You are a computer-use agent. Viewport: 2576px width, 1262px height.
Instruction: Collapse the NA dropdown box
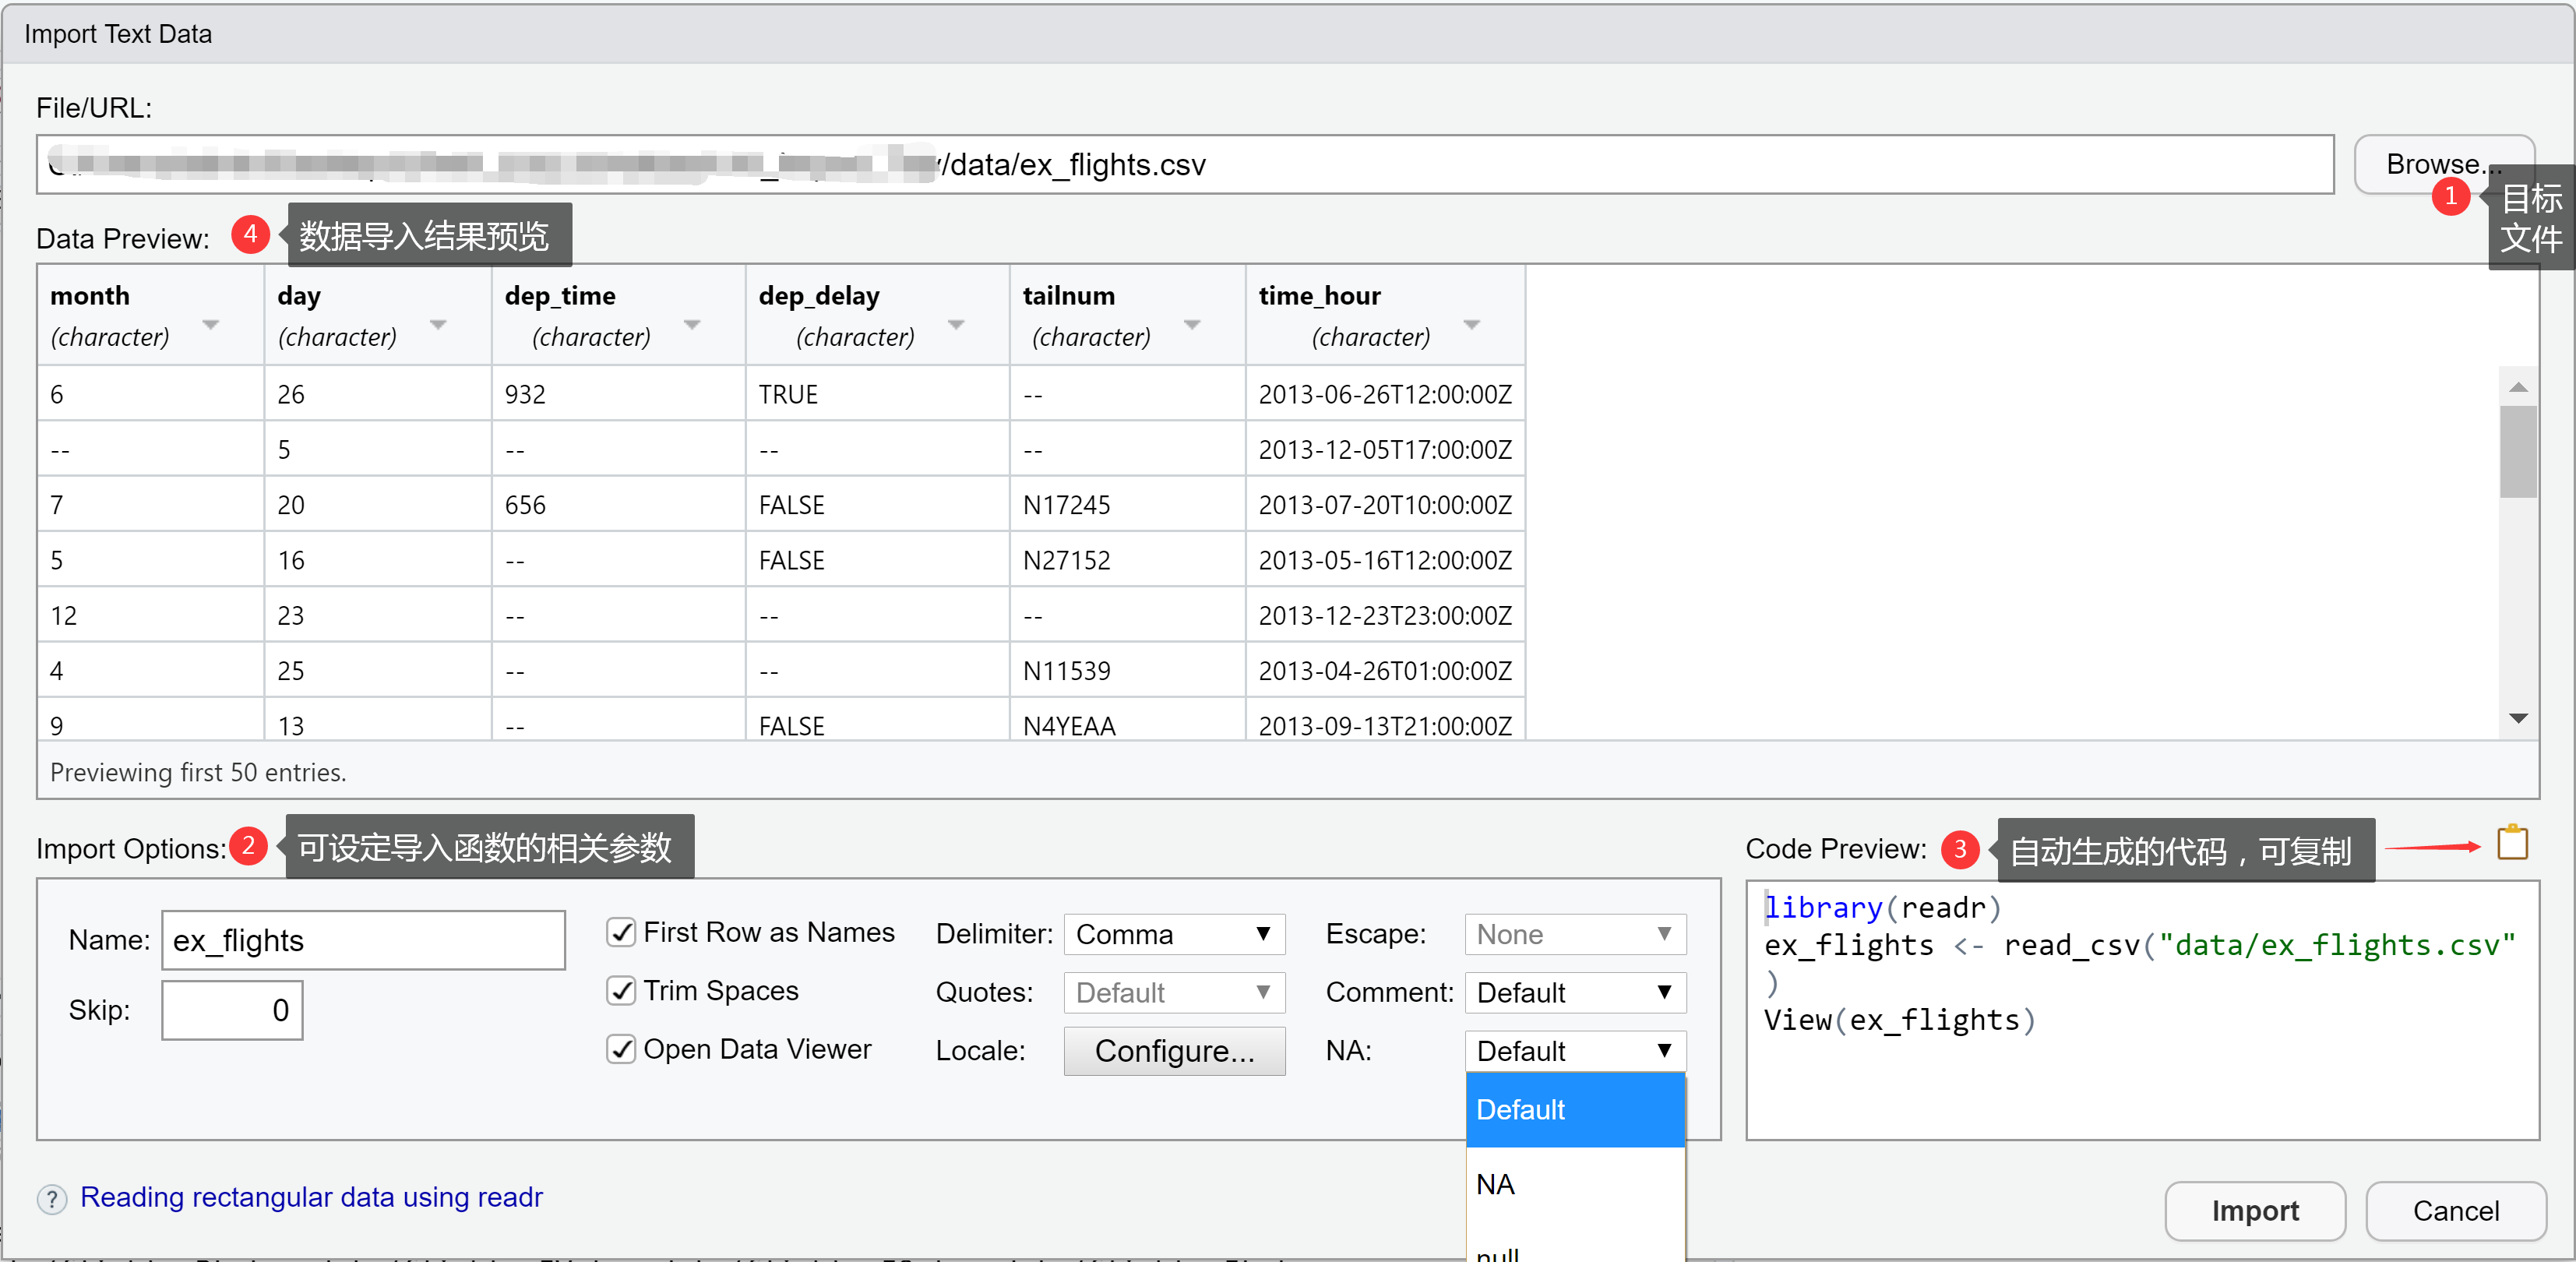[x=1575, y=1050]
